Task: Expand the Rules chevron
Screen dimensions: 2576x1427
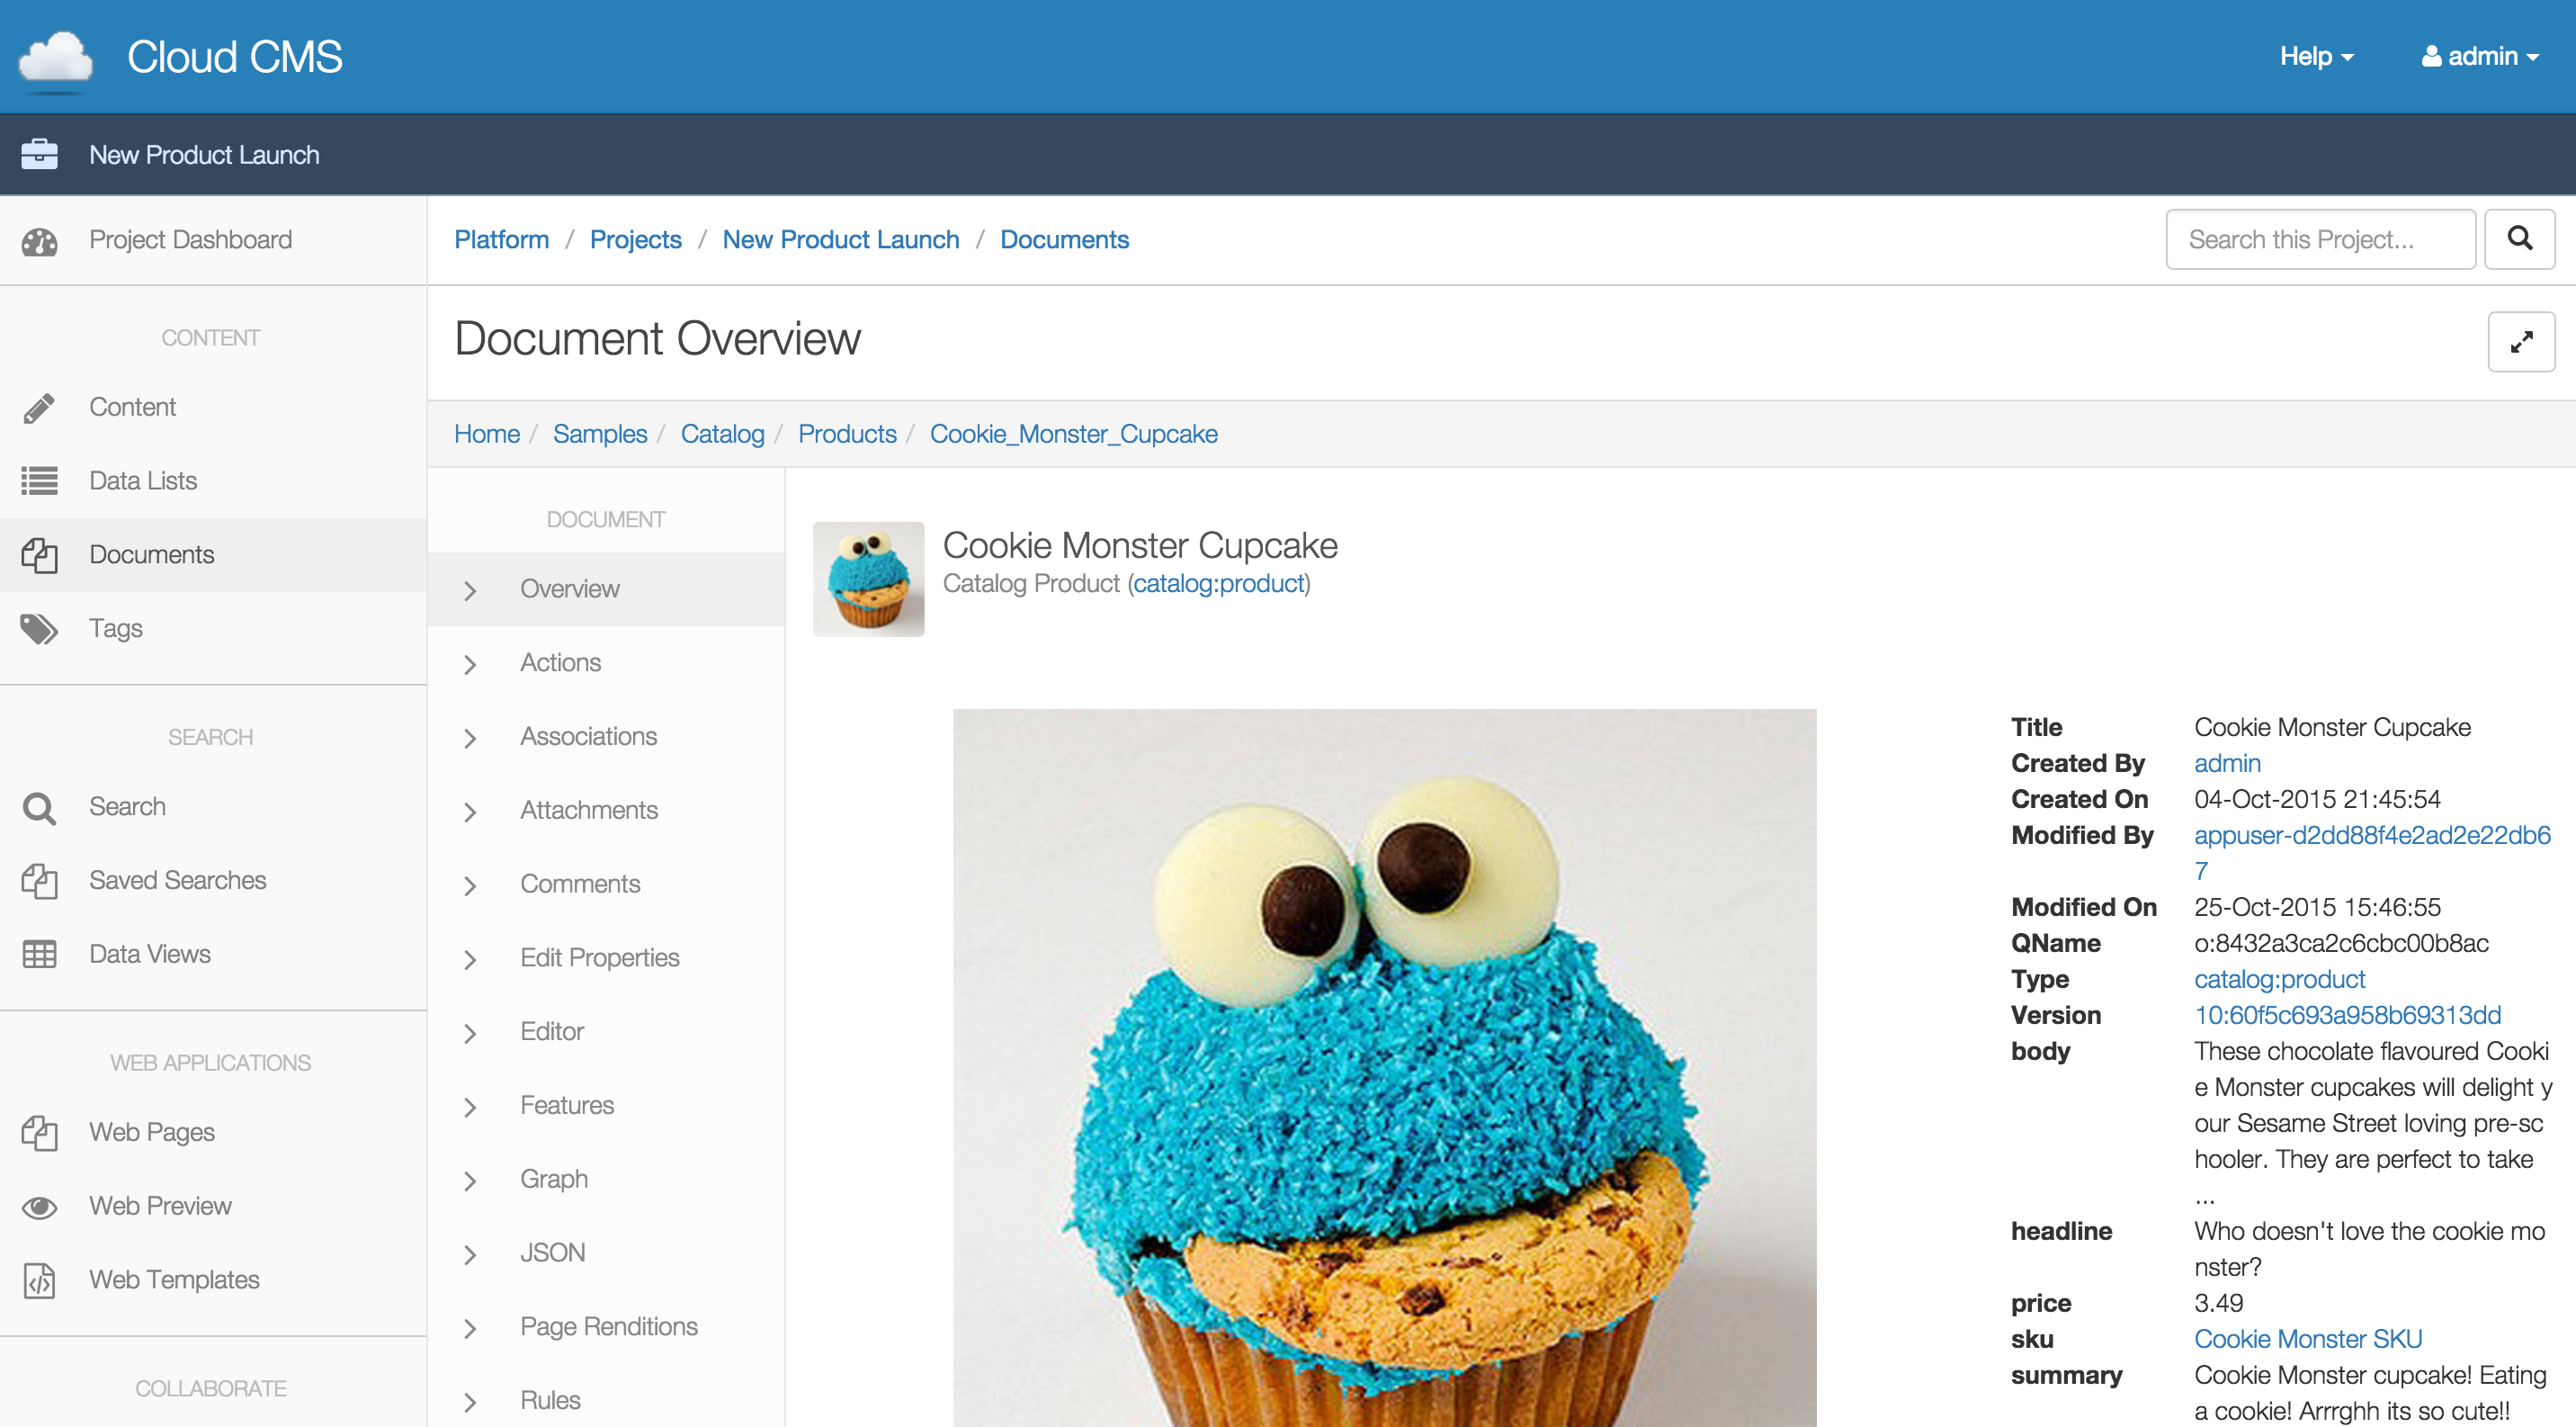Action: tap(470, 1403)
